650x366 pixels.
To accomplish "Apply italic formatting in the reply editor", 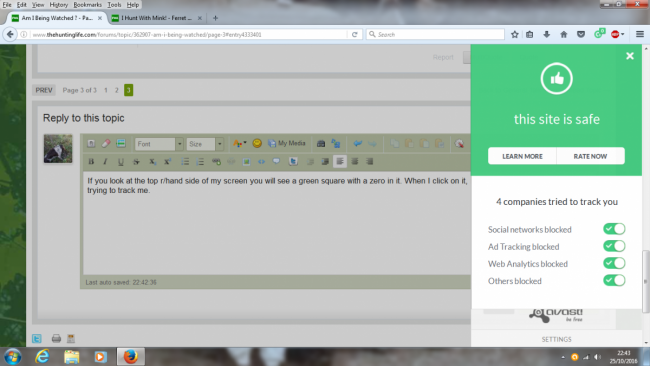I will (x=105, y=162).
